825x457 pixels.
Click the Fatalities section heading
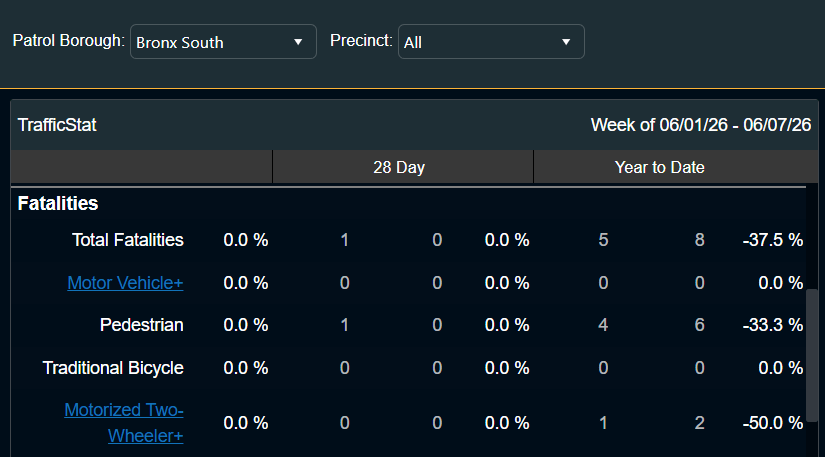(58, 204)
